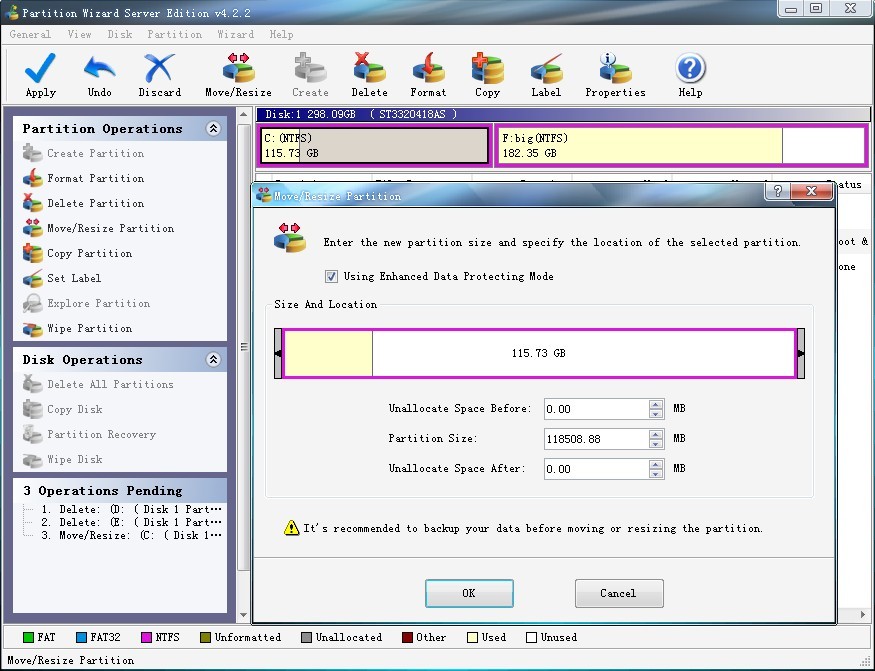Open the Partition menu
This screenshot has height=671, width=875.
175,34
